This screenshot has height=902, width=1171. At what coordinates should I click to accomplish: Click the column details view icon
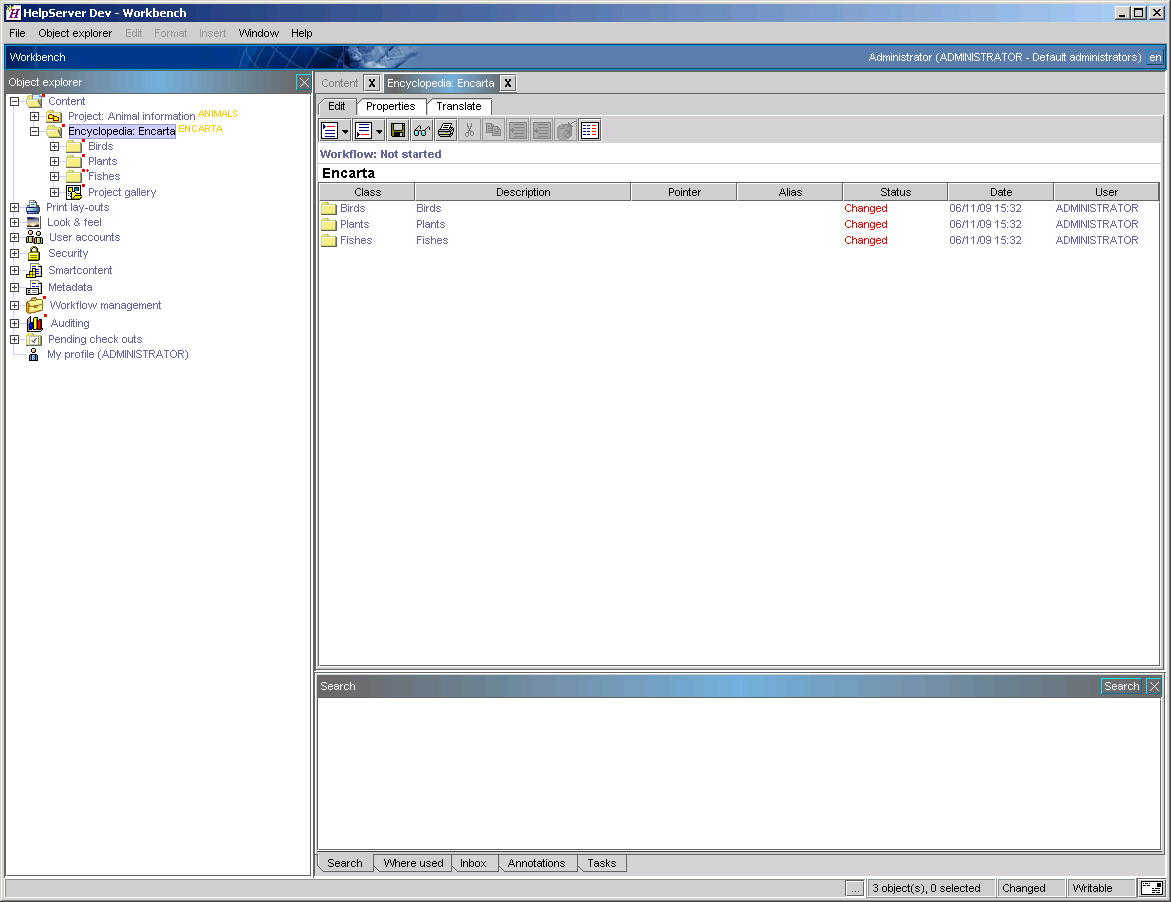click(589, 131)
